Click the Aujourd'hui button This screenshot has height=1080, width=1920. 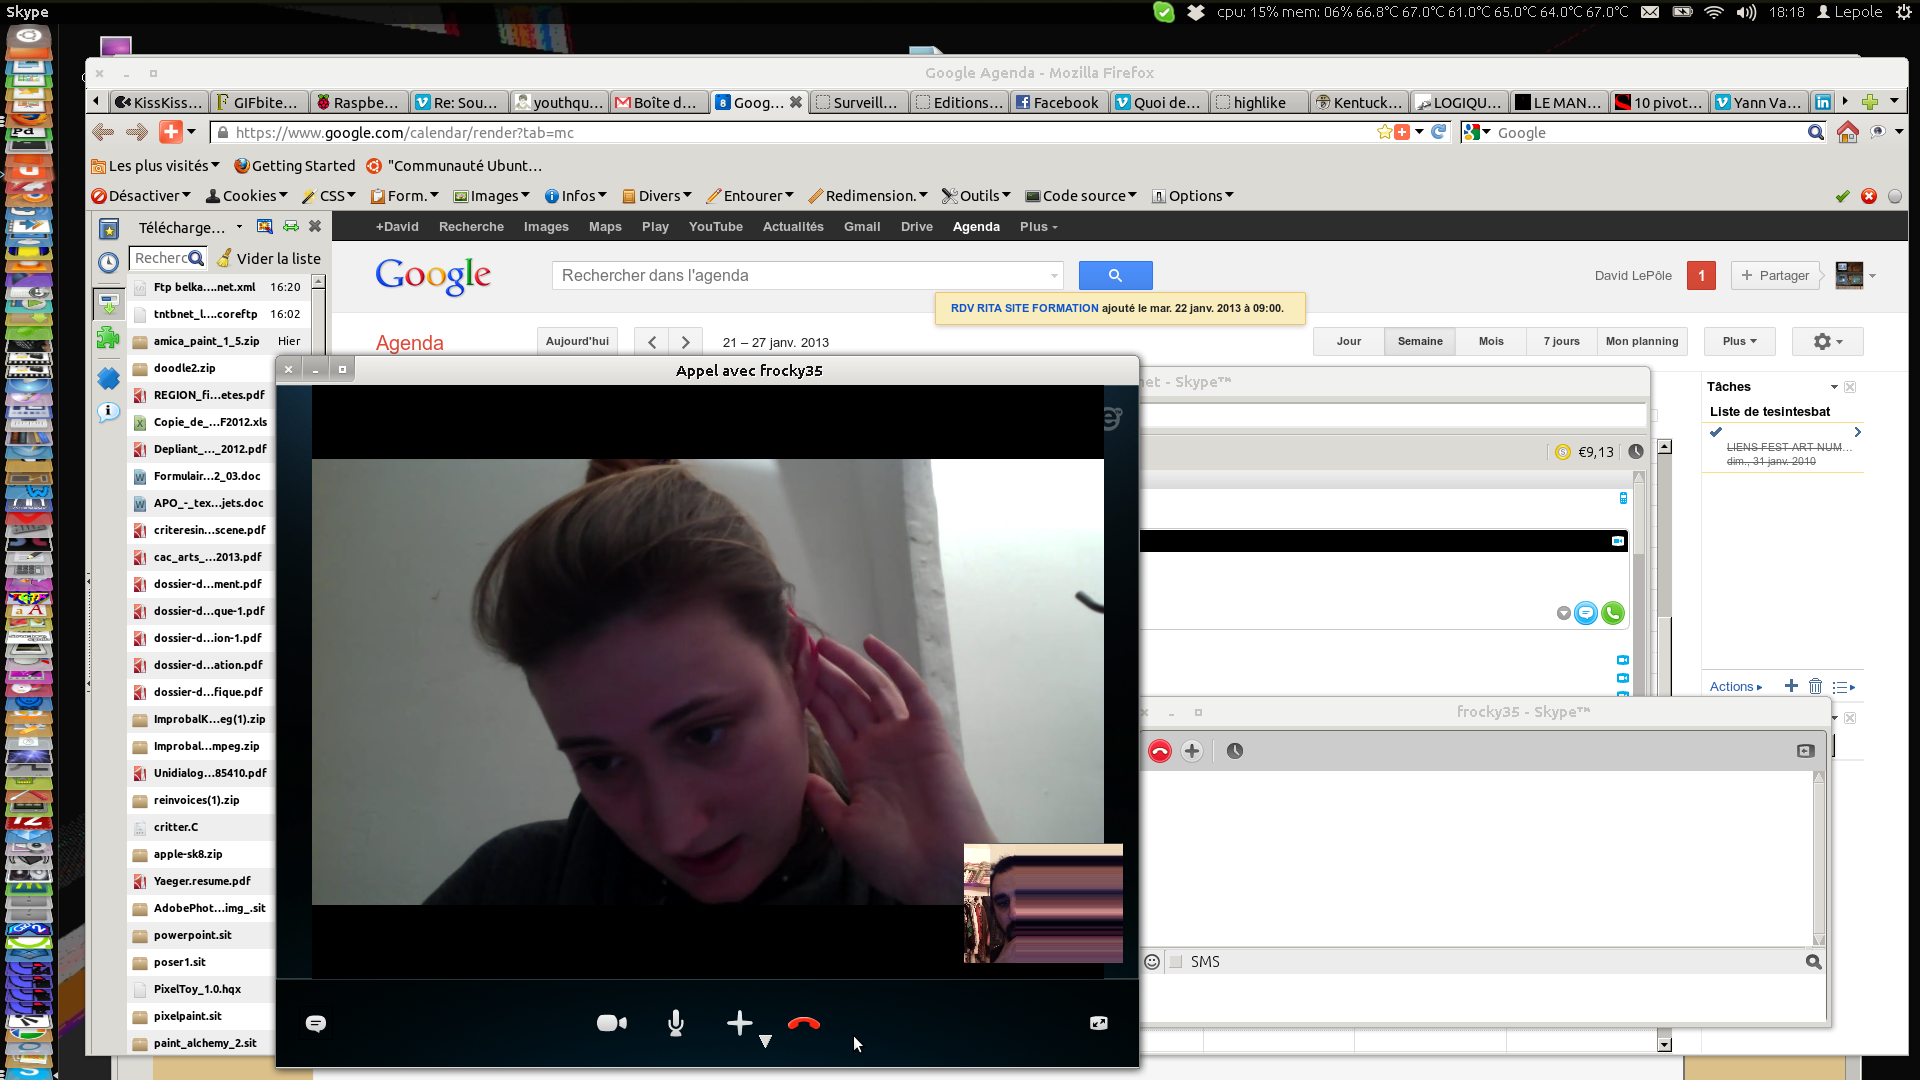pyautogui.click(x=577, y=342)
